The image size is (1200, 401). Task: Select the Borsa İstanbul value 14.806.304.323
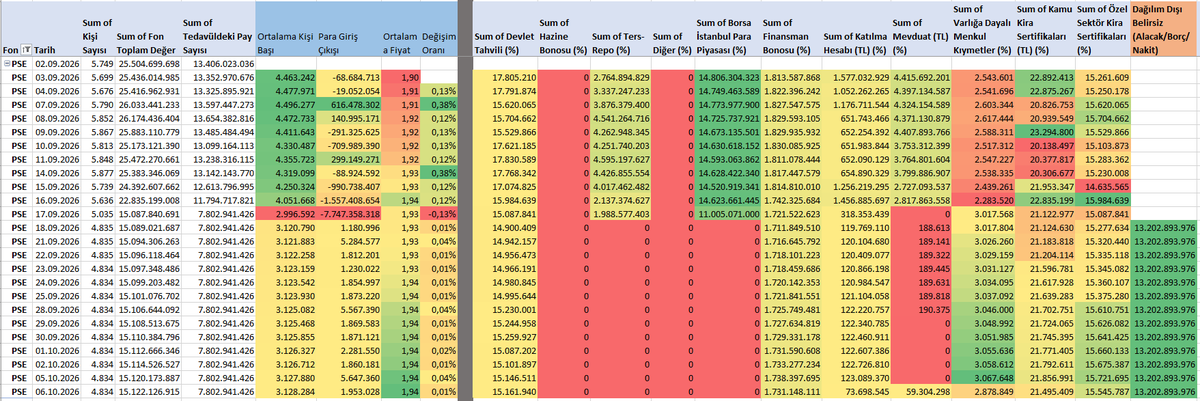point(729,77)
